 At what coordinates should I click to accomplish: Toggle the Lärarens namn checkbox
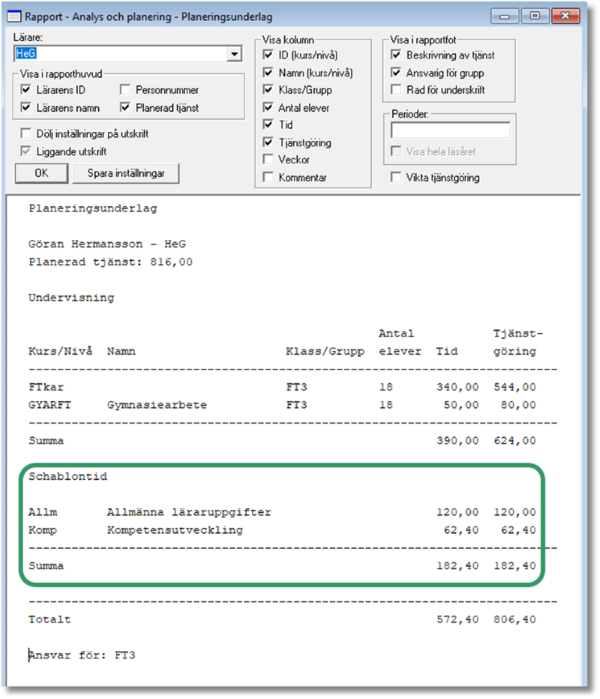pos(27,107)
